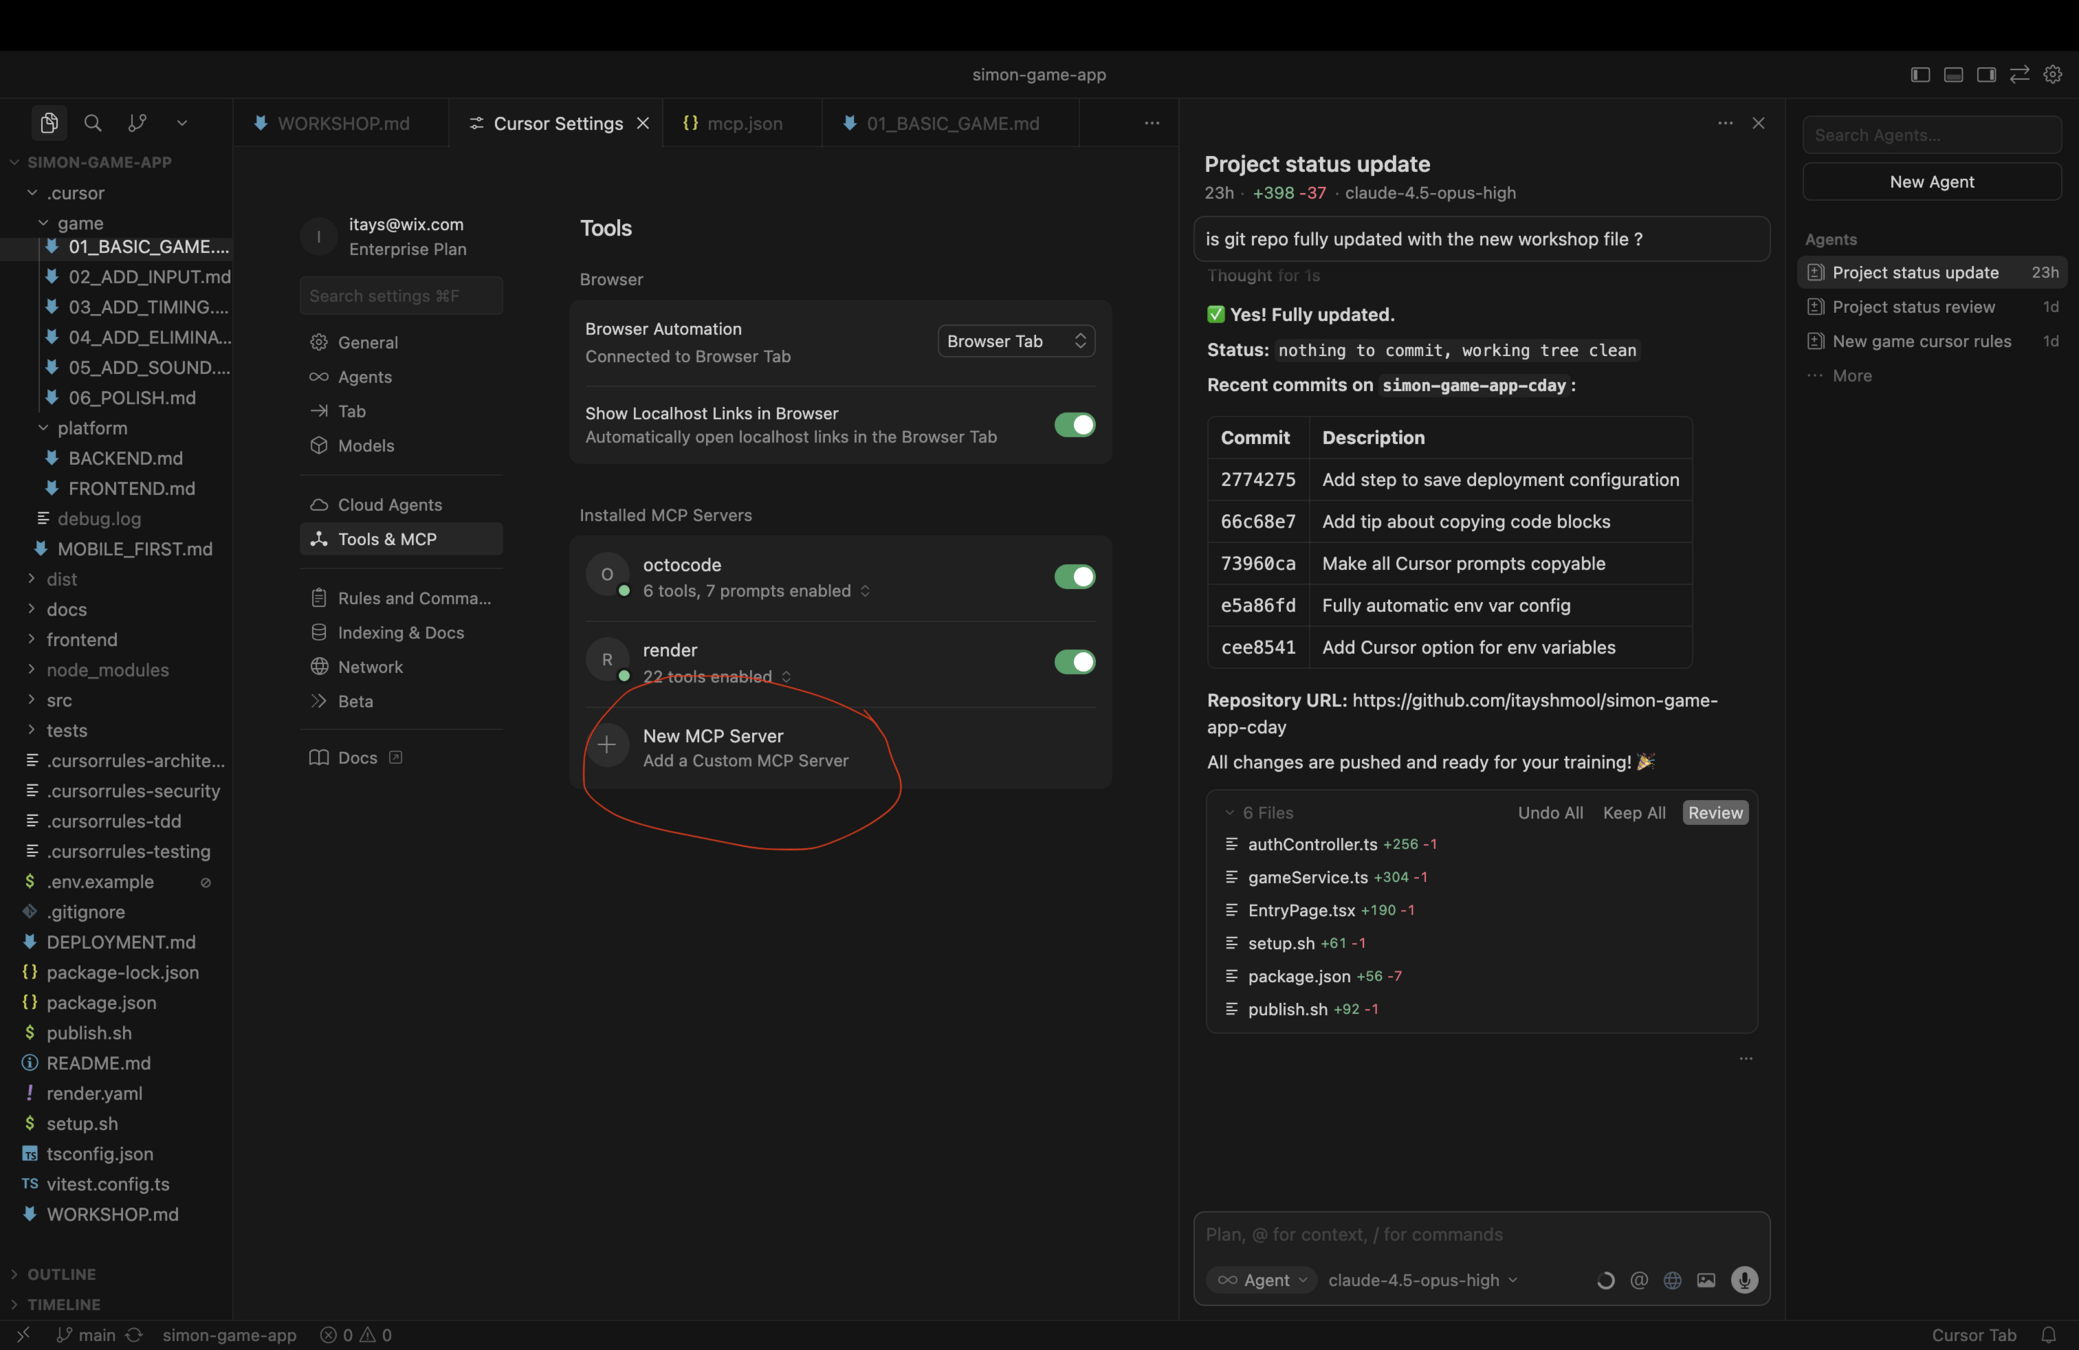Turn off the render MCP server

pyautogui.click(x=1074, y=662)
